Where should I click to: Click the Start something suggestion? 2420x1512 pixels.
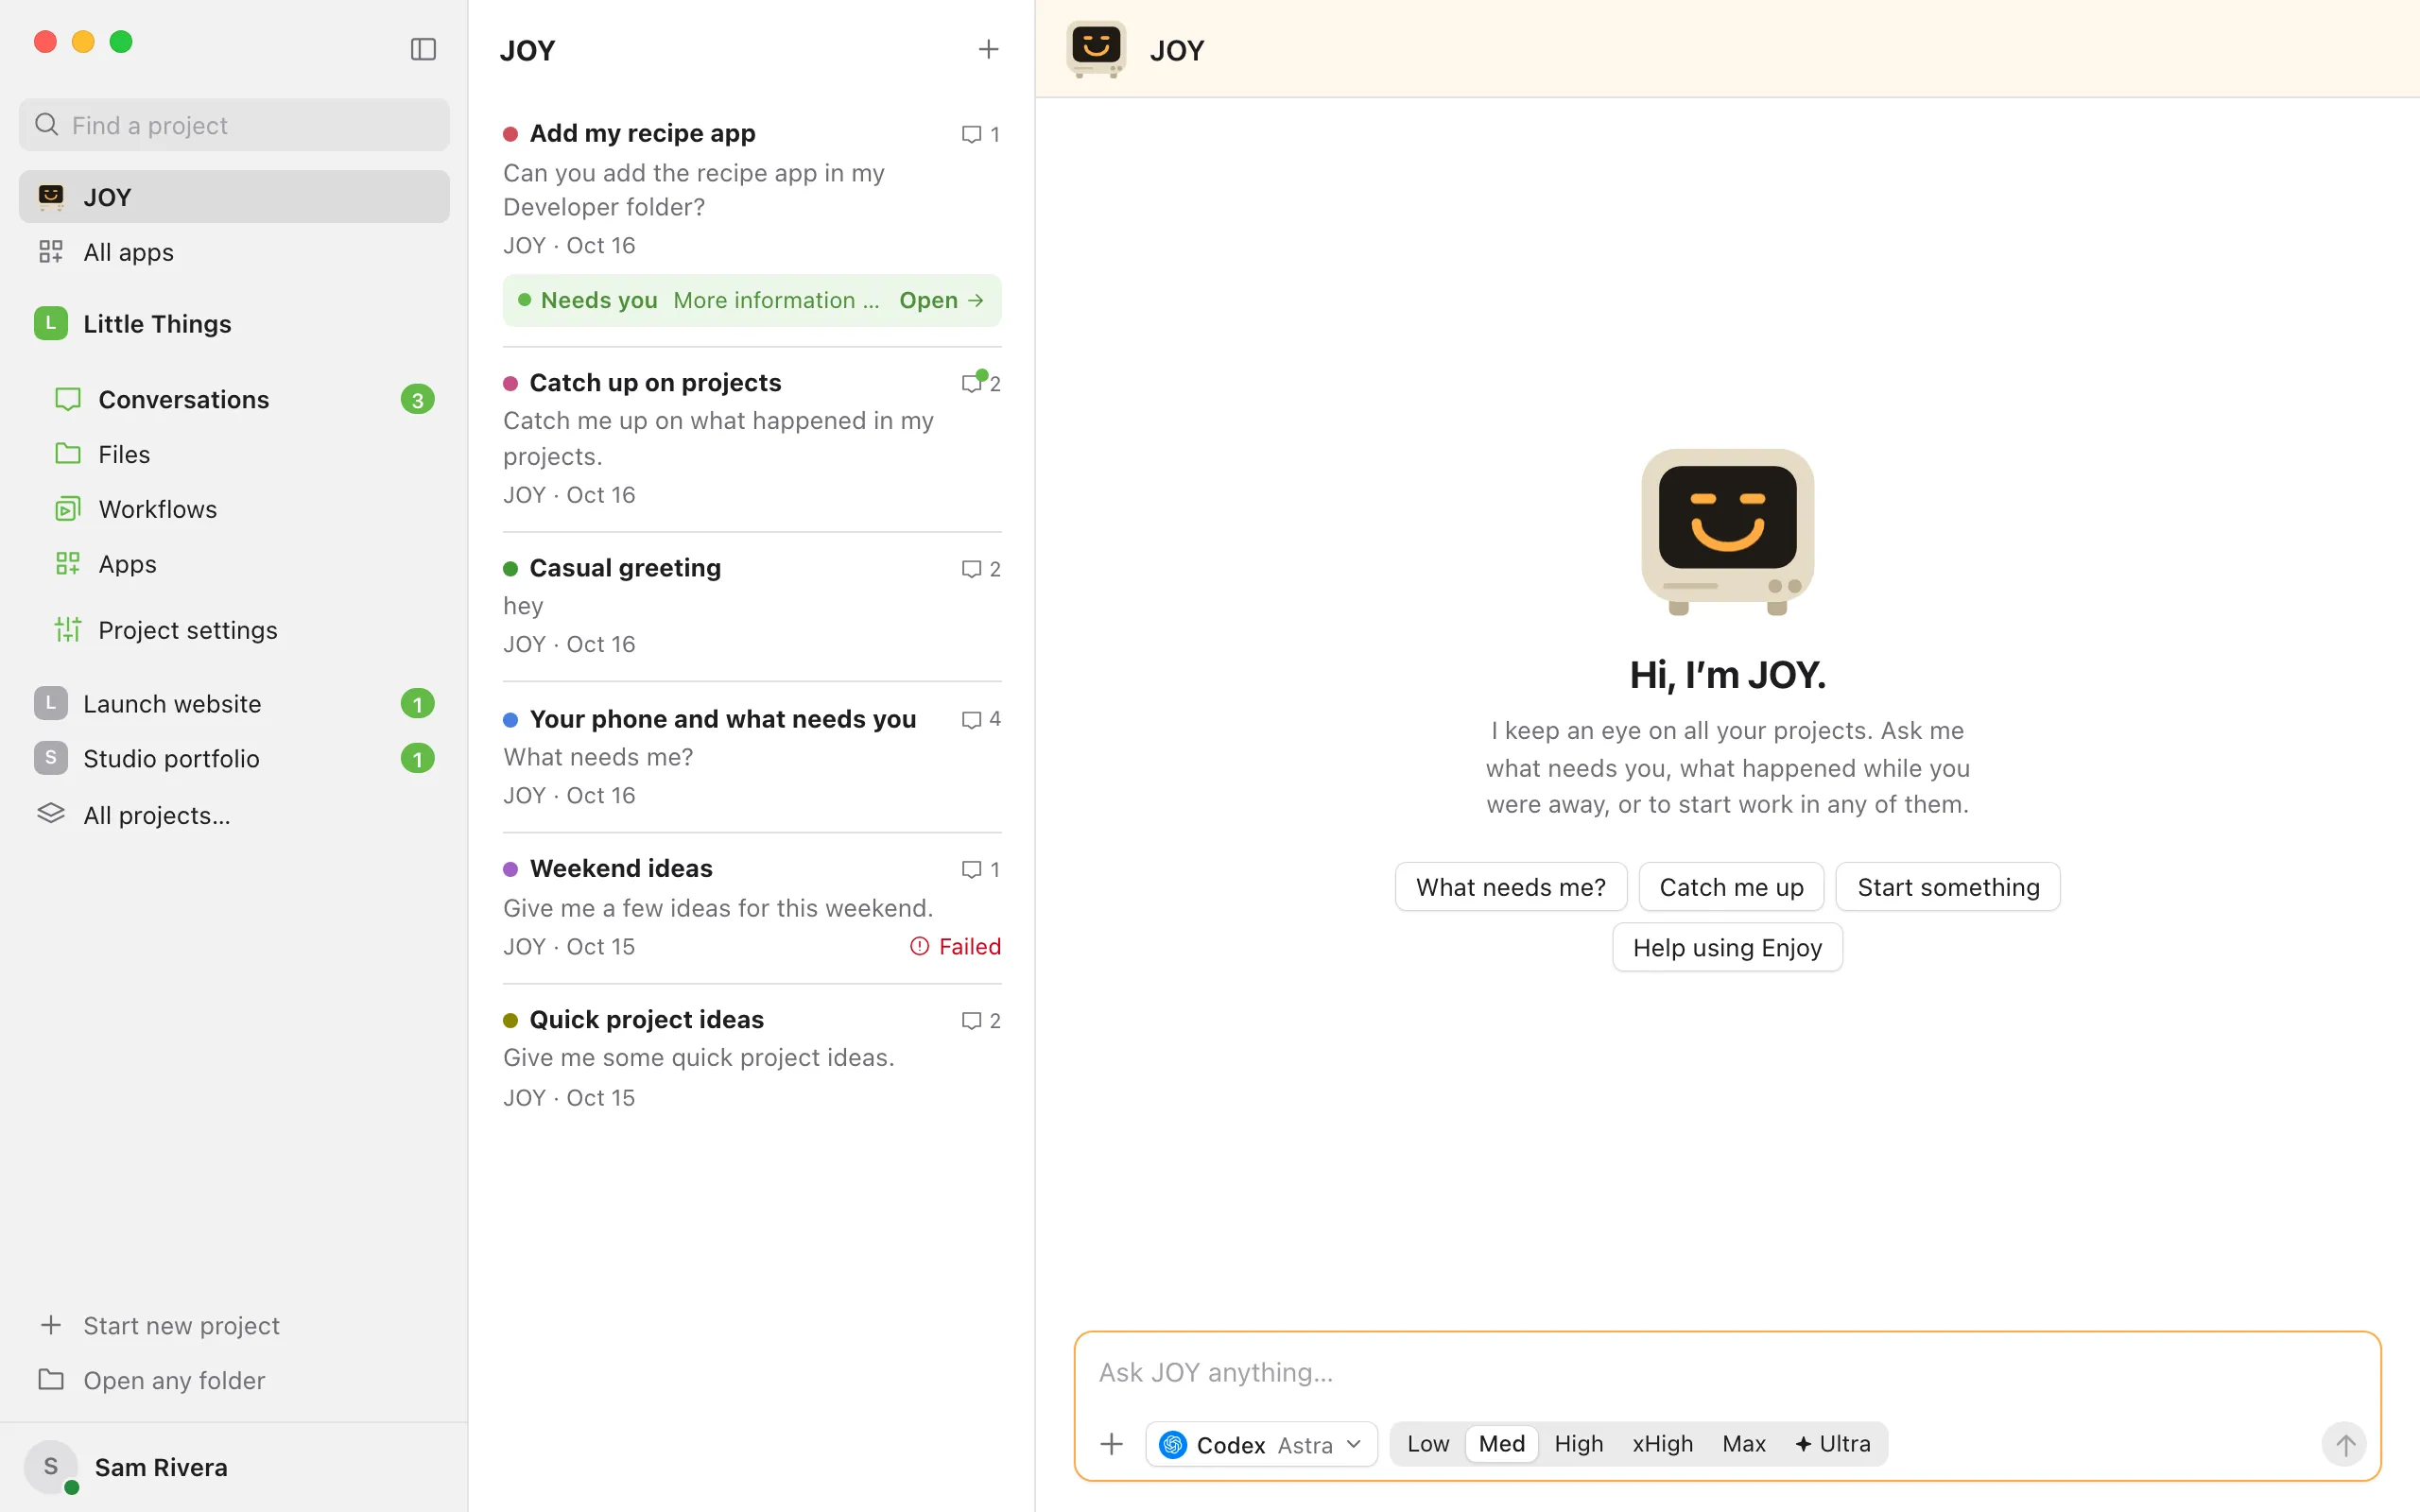click(x=1948, y=887)
